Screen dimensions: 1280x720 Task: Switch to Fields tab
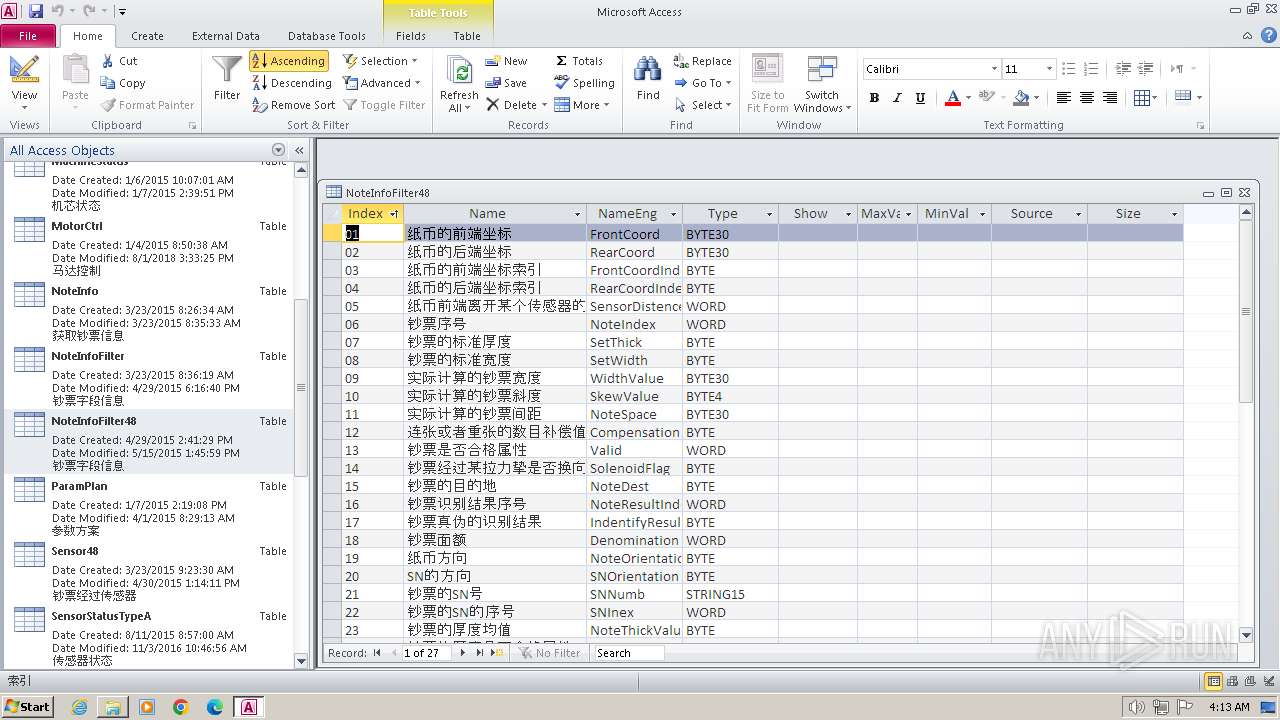coord(411,36)
